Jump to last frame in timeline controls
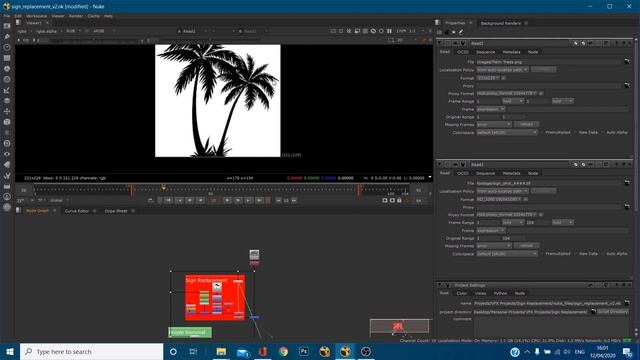This screenshot has width=640, height=360. (260, 200)
